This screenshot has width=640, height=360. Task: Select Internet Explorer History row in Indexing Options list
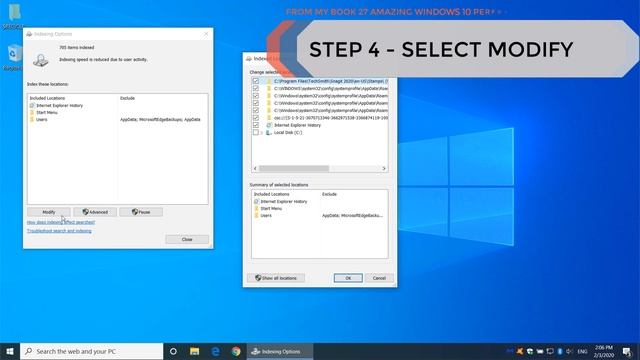(x=60, y=105)
